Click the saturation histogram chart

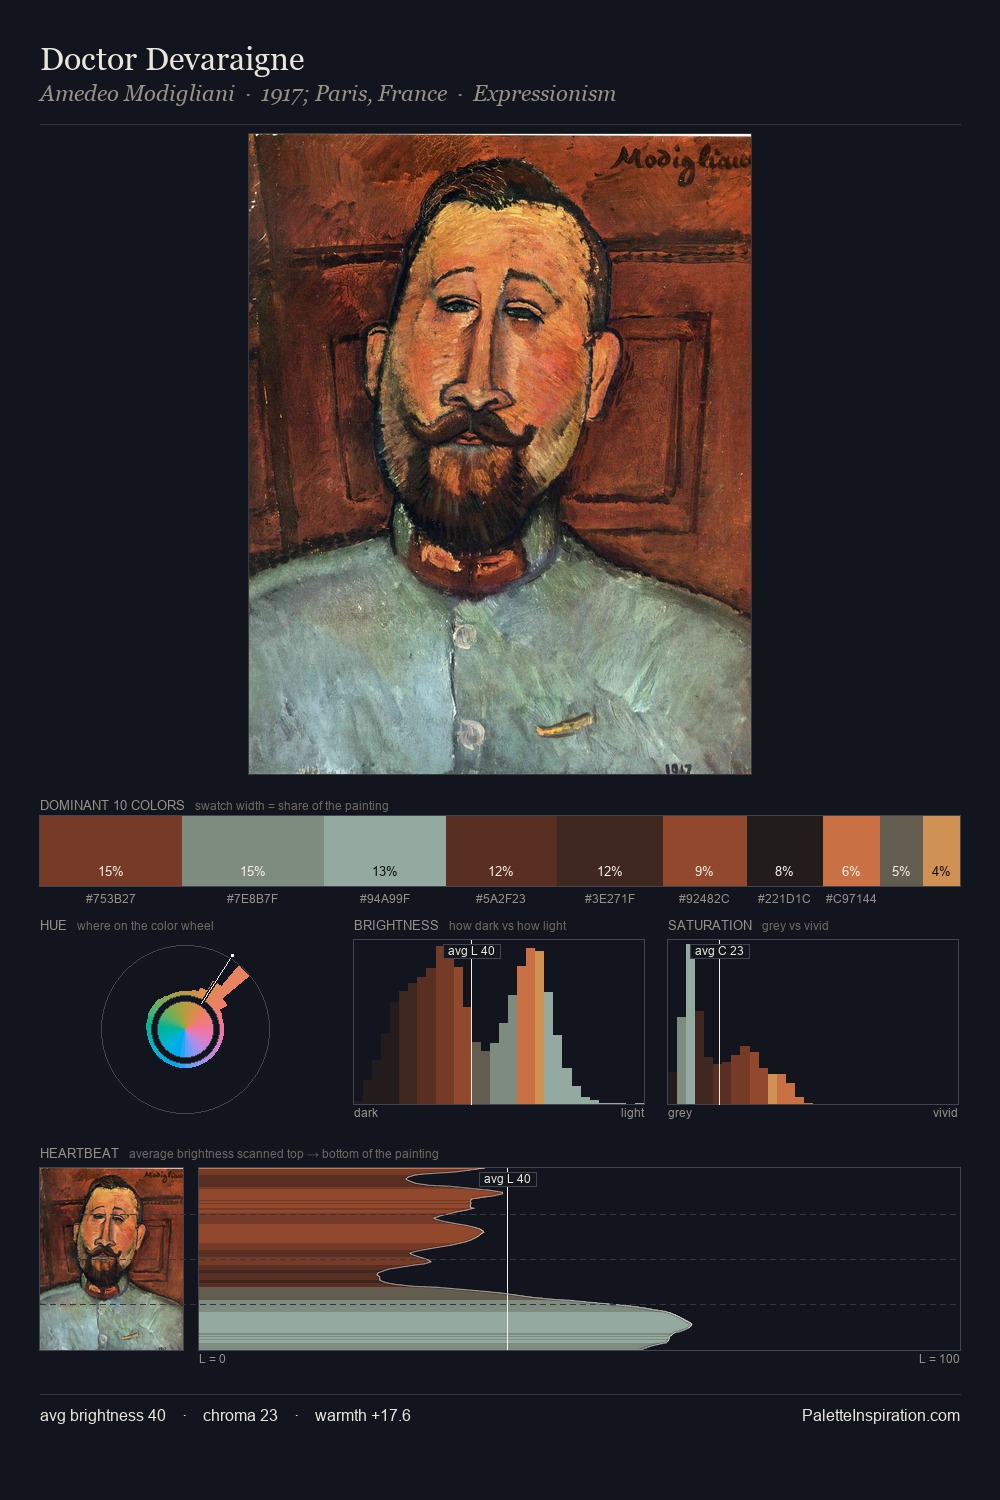[x=813, y=1022]
